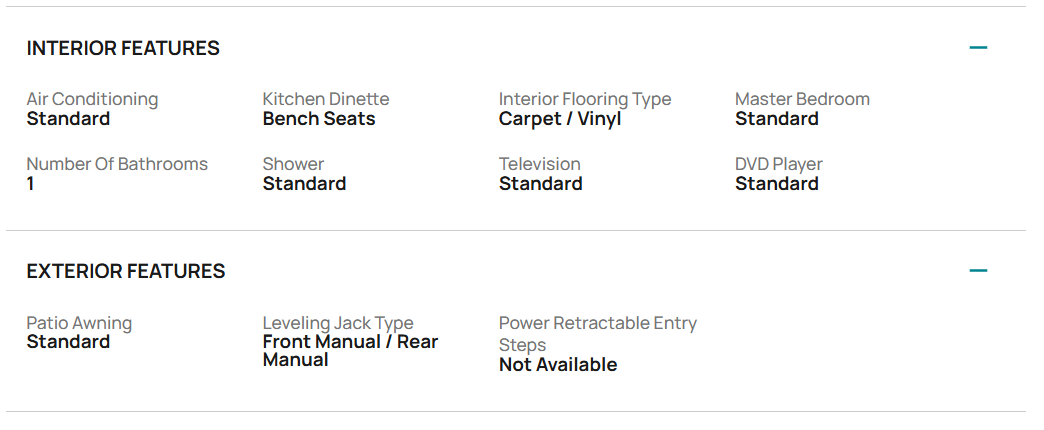Click the Exterior Features heading
This screenshot has width=1044, height=430.
[126, 271]
